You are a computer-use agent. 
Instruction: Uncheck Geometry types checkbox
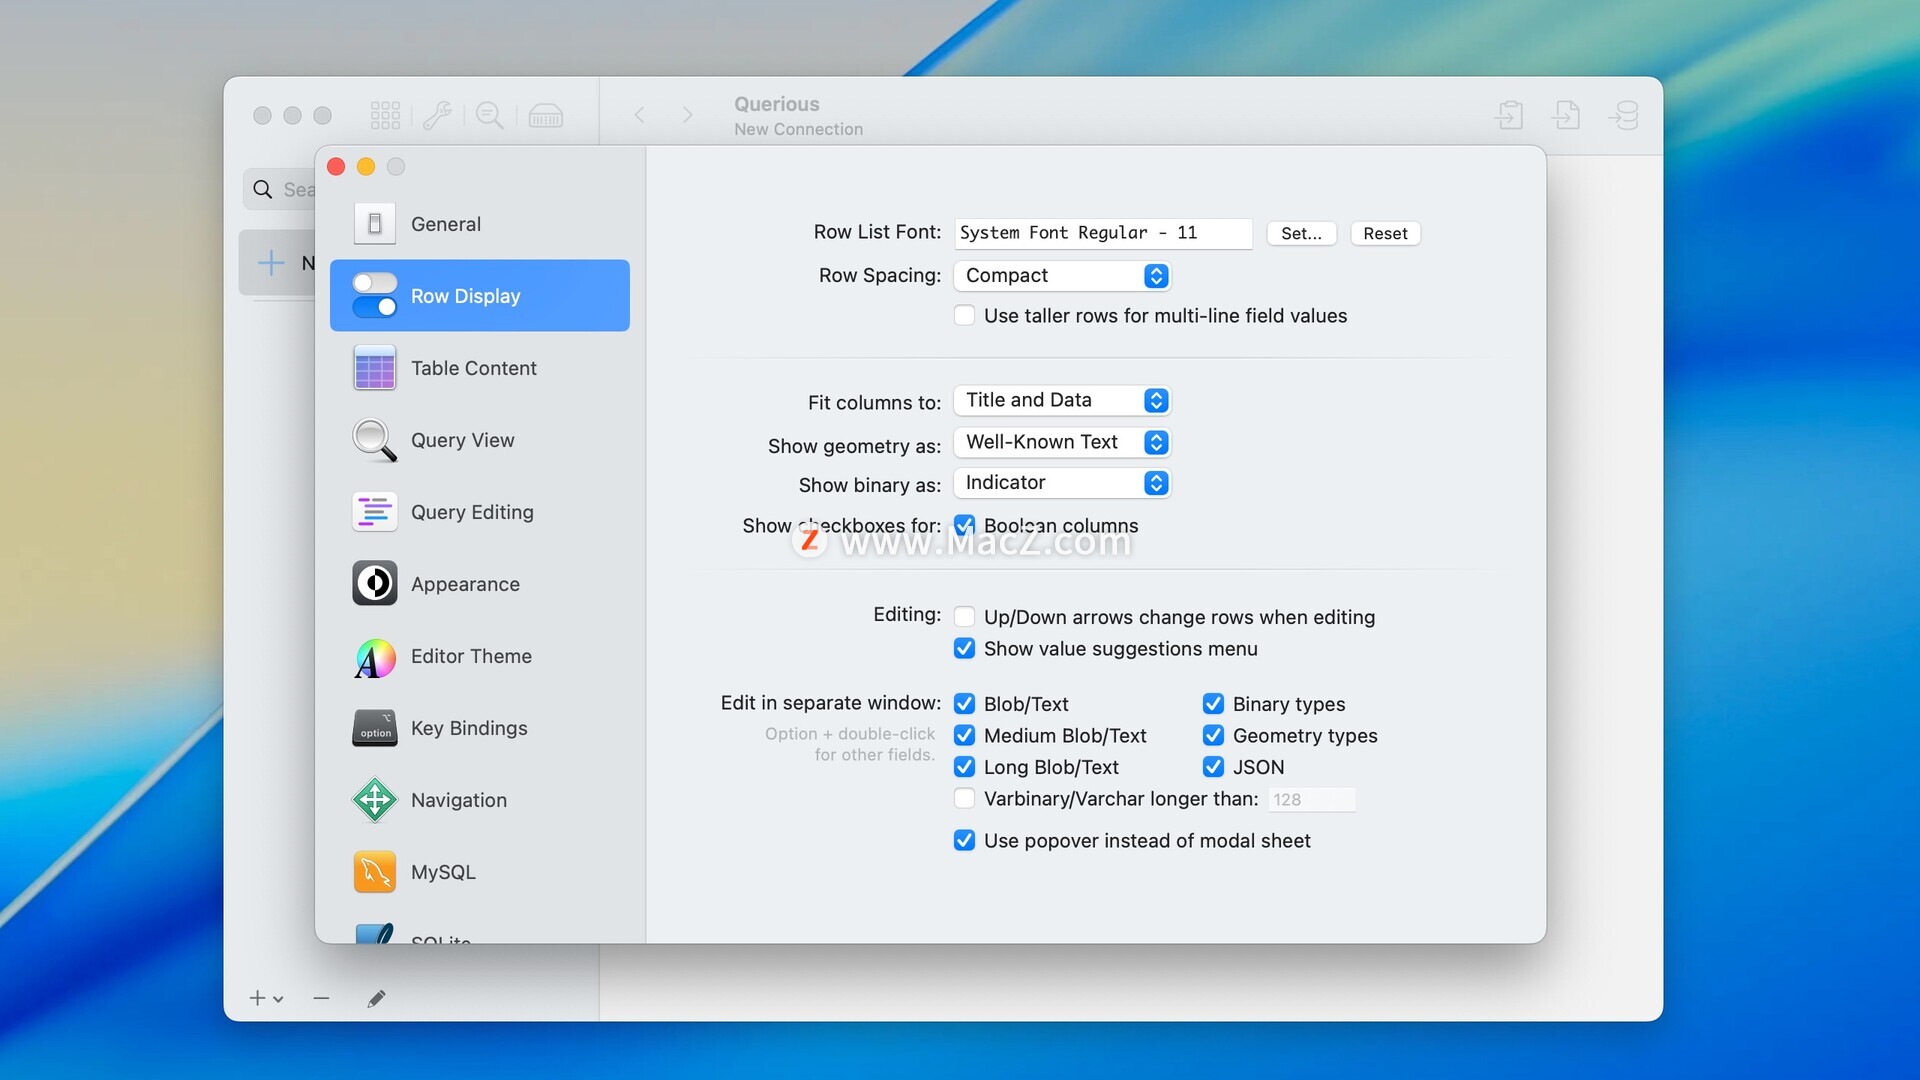pos(1213,735)
